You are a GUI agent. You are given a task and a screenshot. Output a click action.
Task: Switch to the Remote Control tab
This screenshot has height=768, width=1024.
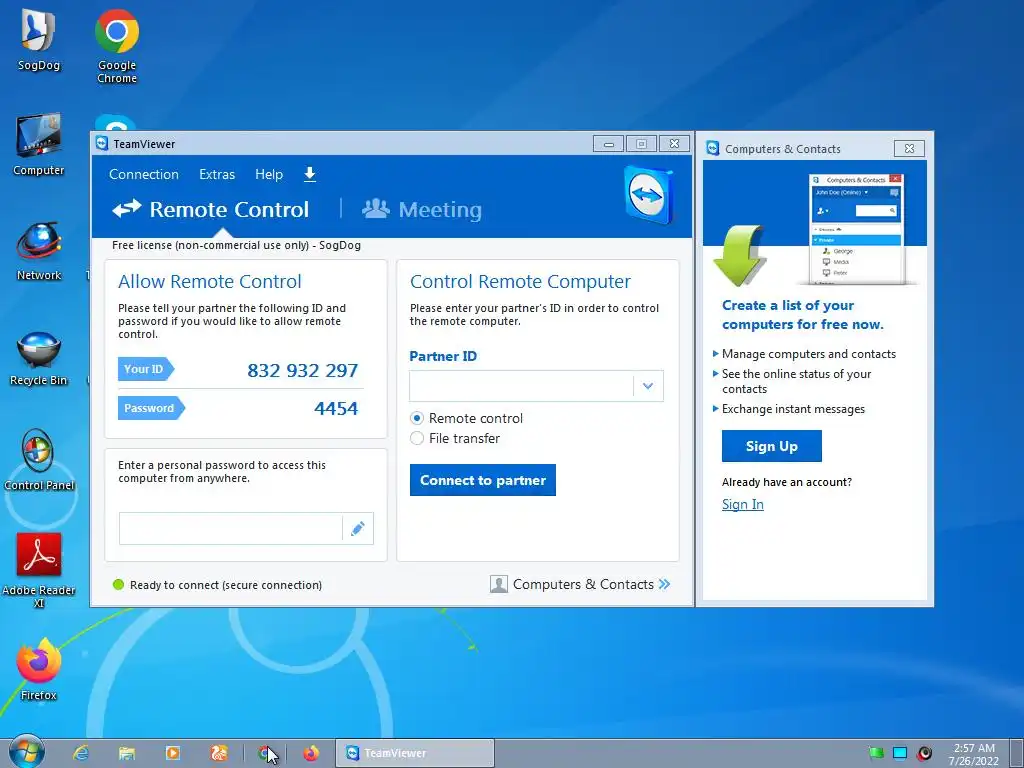click(x=210, y=210)
